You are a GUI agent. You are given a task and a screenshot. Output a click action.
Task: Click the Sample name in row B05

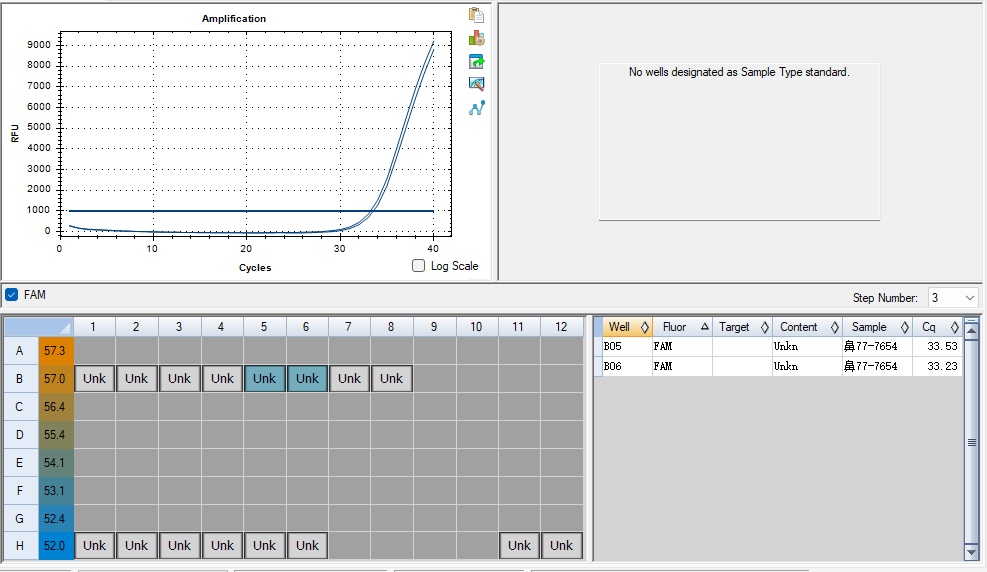(x=871, y=346)
